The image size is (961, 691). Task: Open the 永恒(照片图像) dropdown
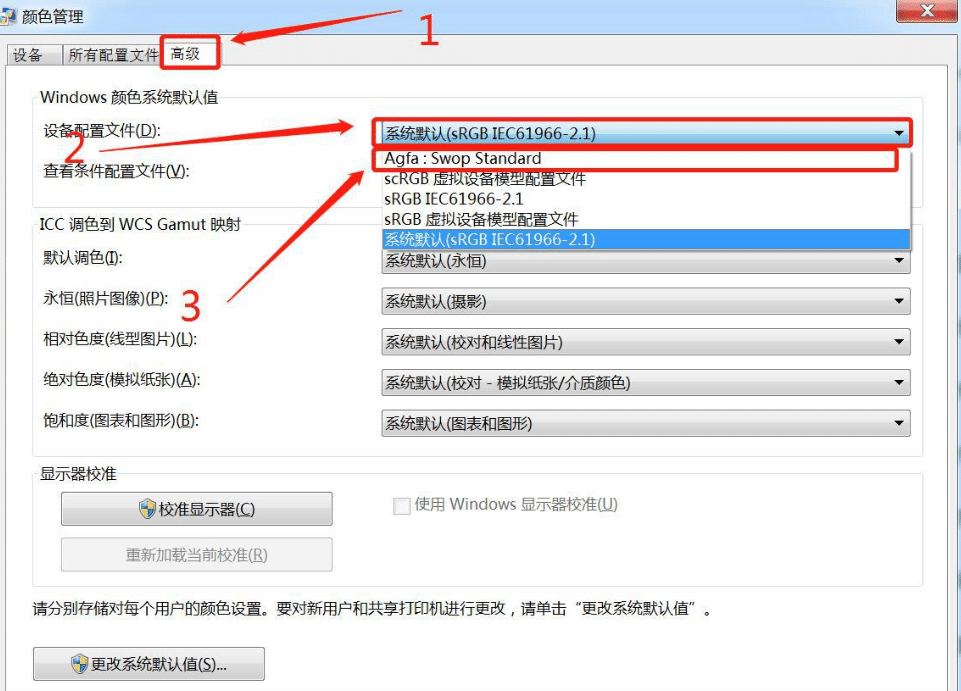tap(899, 301)
